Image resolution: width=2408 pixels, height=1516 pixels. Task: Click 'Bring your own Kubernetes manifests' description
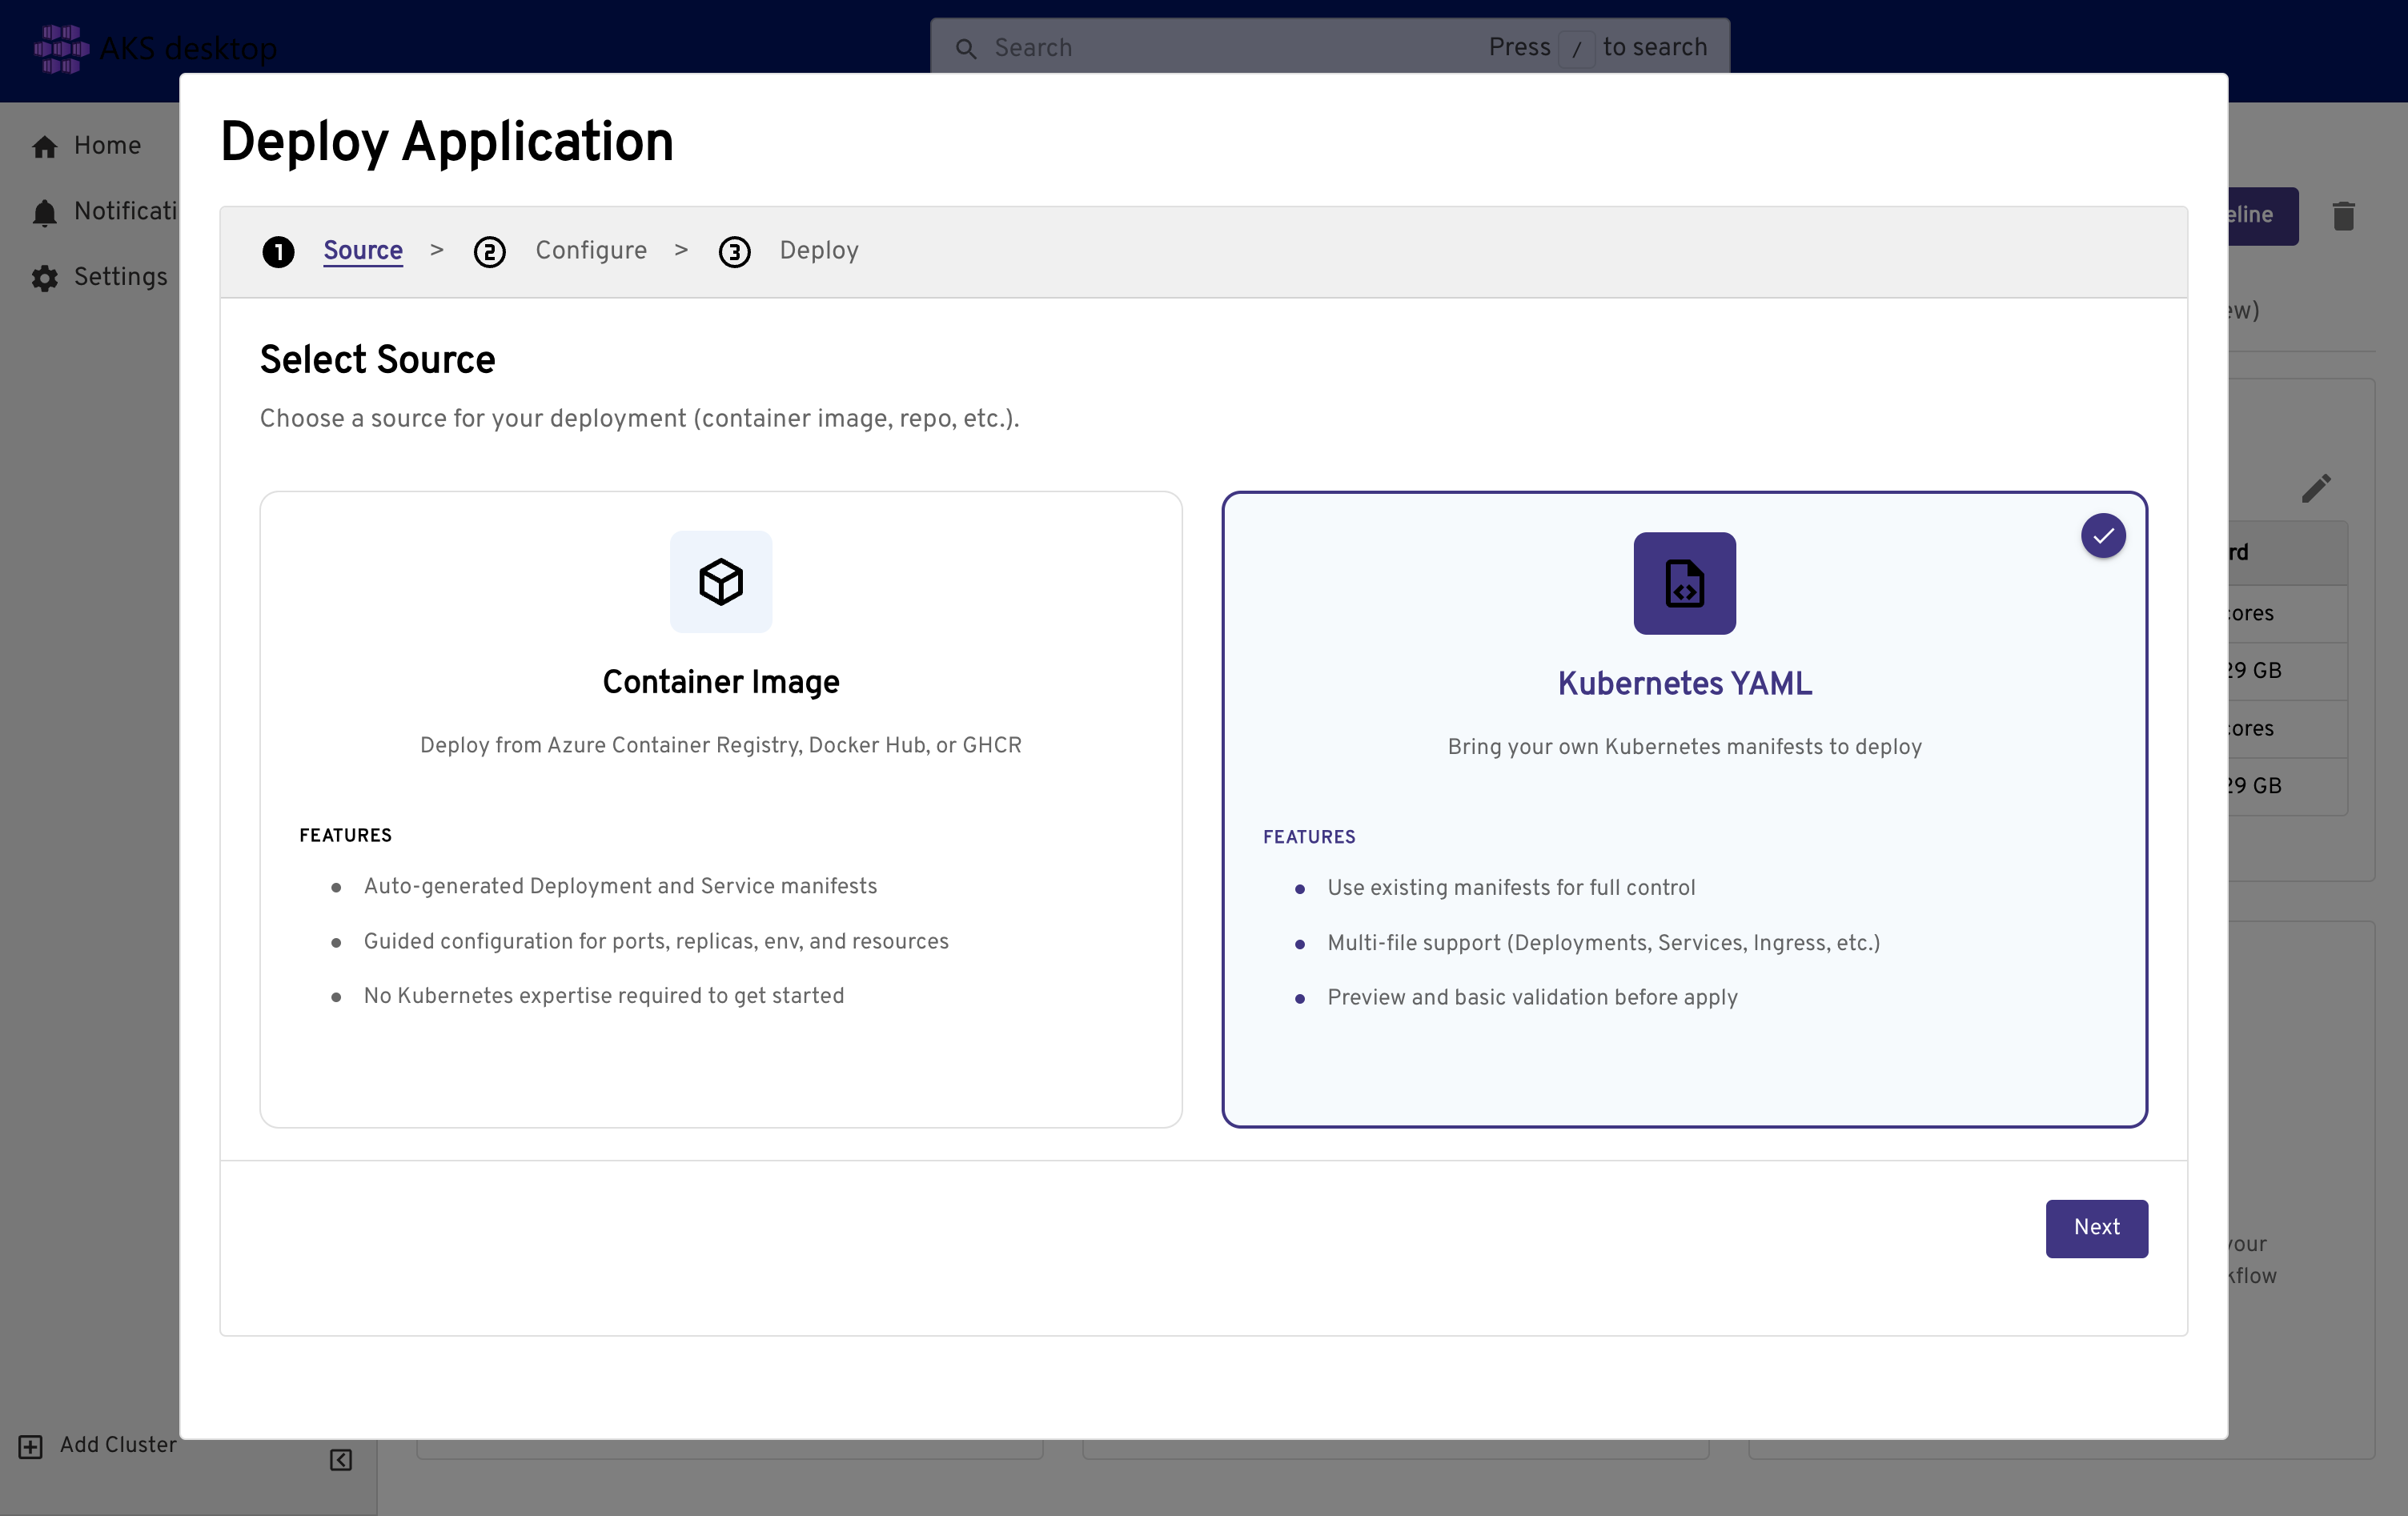1685,747
